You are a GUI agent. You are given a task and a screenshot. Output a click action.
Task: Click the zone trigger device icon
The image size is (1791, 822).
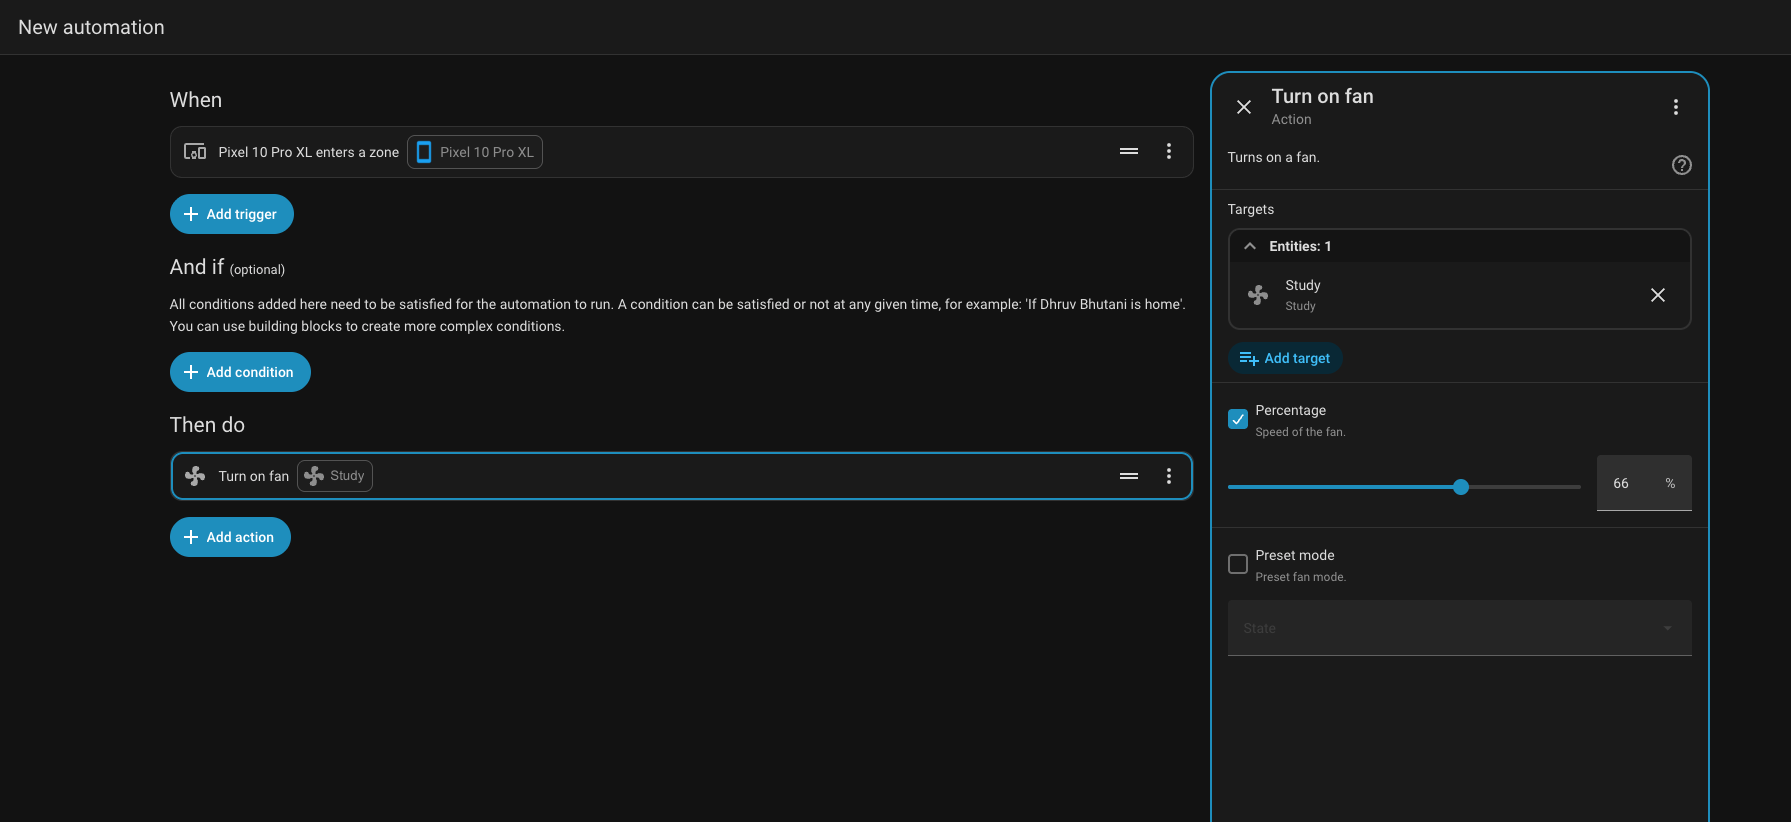(195, 152)
